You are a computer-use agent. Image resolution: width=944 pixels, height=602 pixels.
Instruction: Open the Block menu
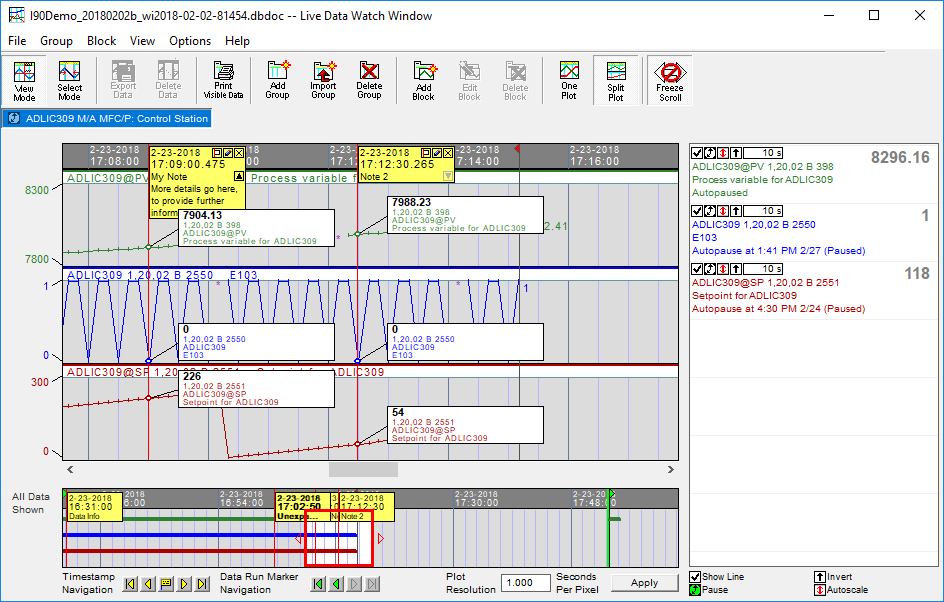(x=101, y=41)
